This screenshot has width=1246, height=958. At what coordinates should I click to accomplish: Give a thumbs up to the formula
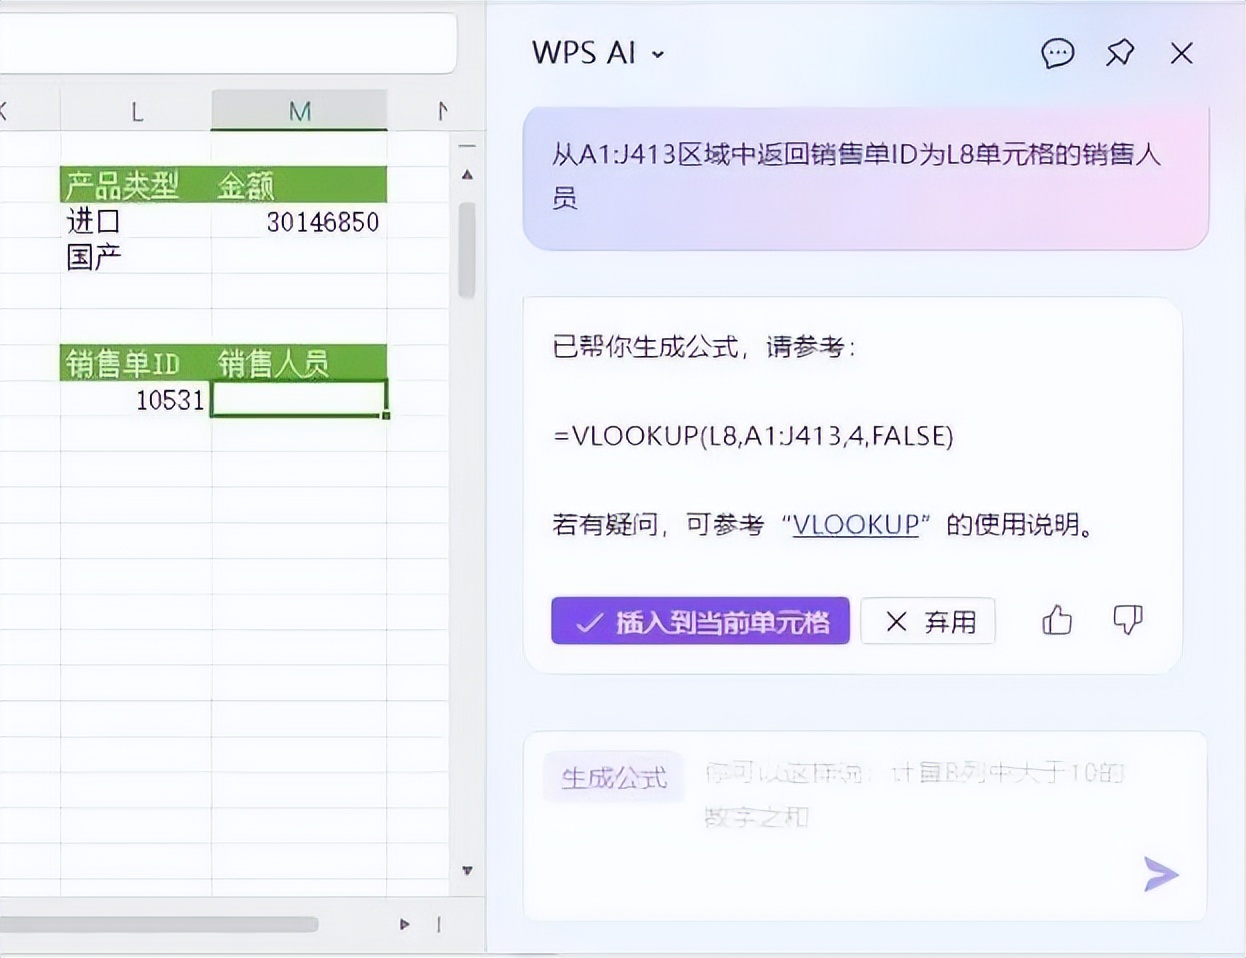(1056, 621)
